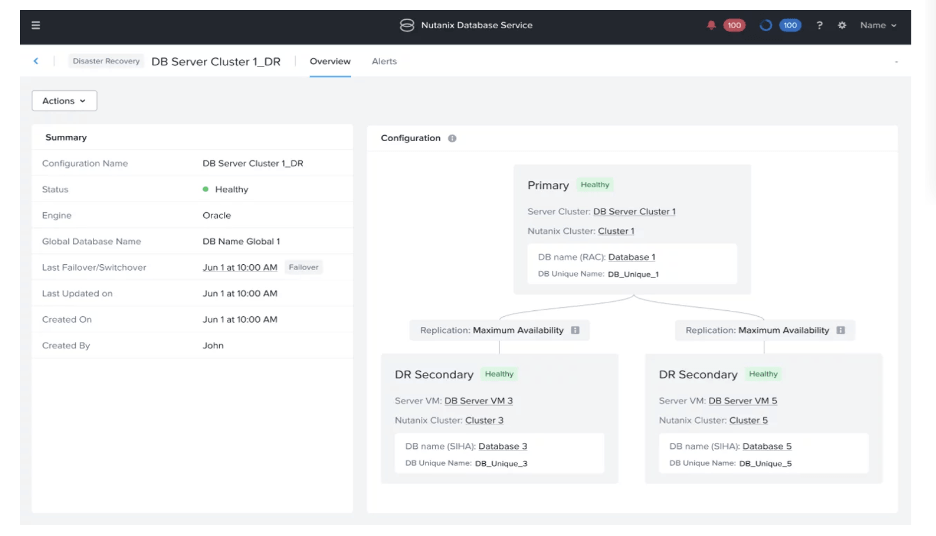The height and width of the screenshot is (536, 936).
Task: Open settings via gear icon
Action: 842,25
